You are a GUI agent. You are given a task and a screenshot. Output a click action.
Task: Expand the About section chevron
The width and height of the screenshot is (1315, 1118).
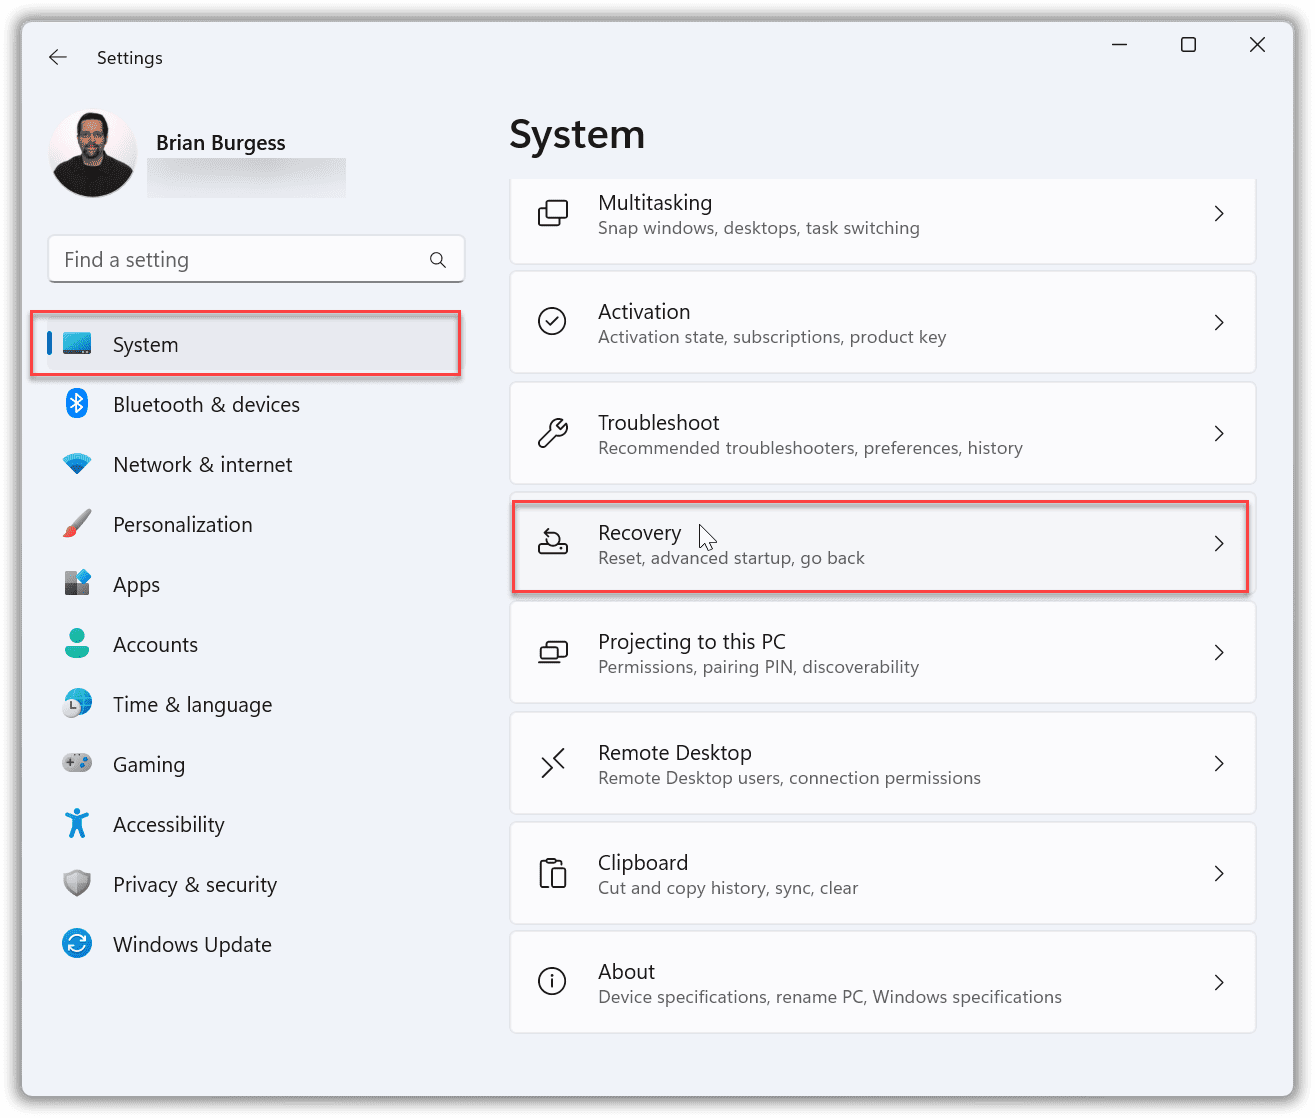click(1219, 982)
